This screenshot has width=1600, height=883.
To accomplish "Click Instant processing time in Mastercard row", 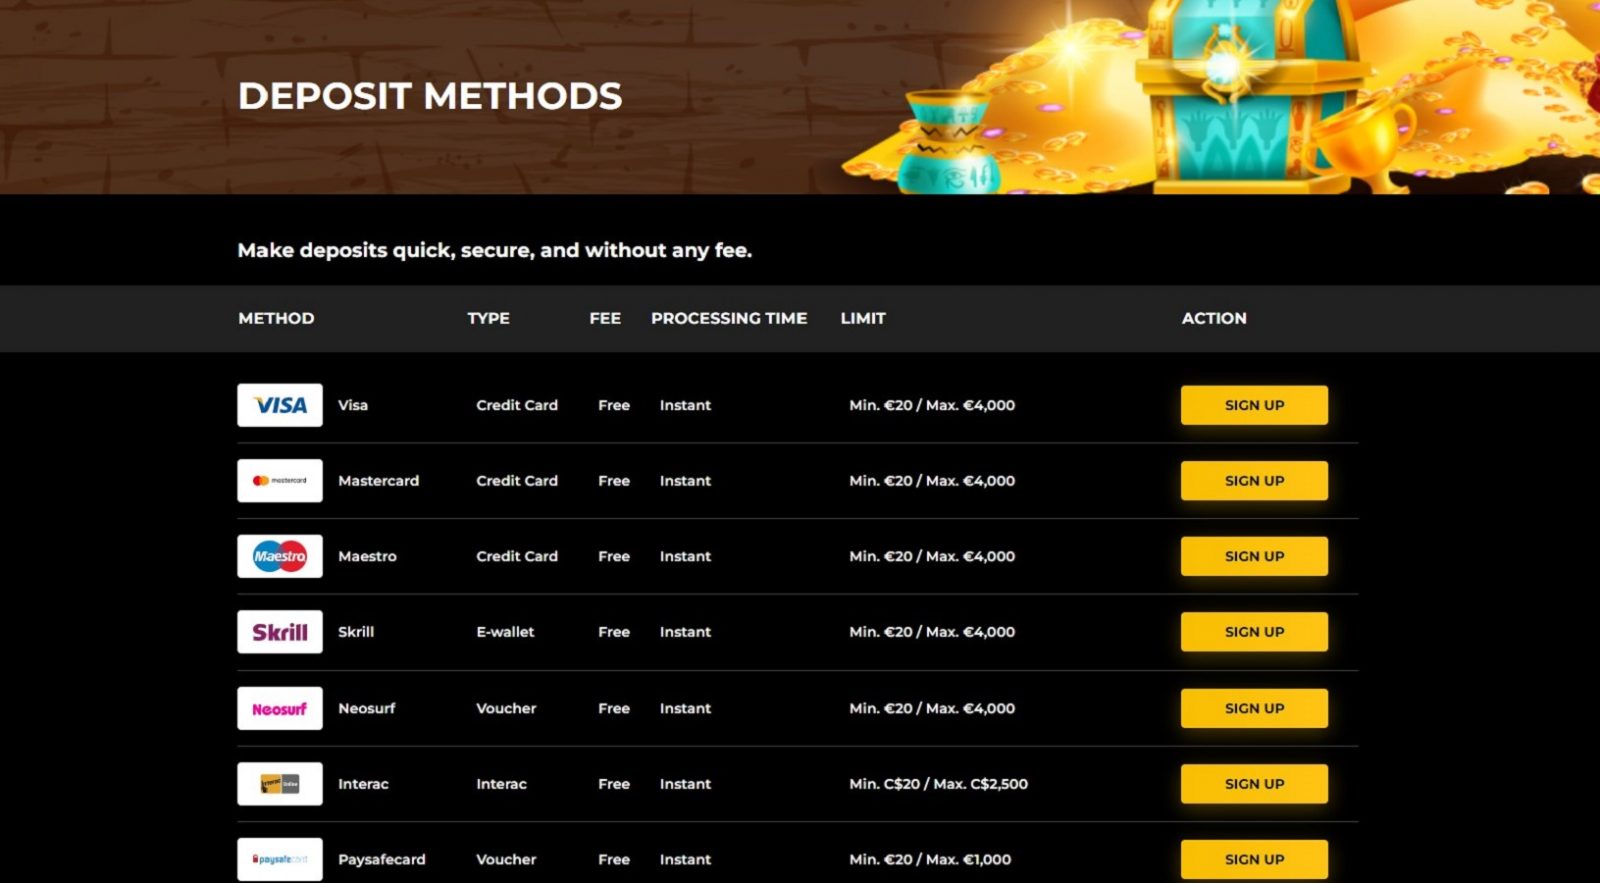I will pos(685,481).
